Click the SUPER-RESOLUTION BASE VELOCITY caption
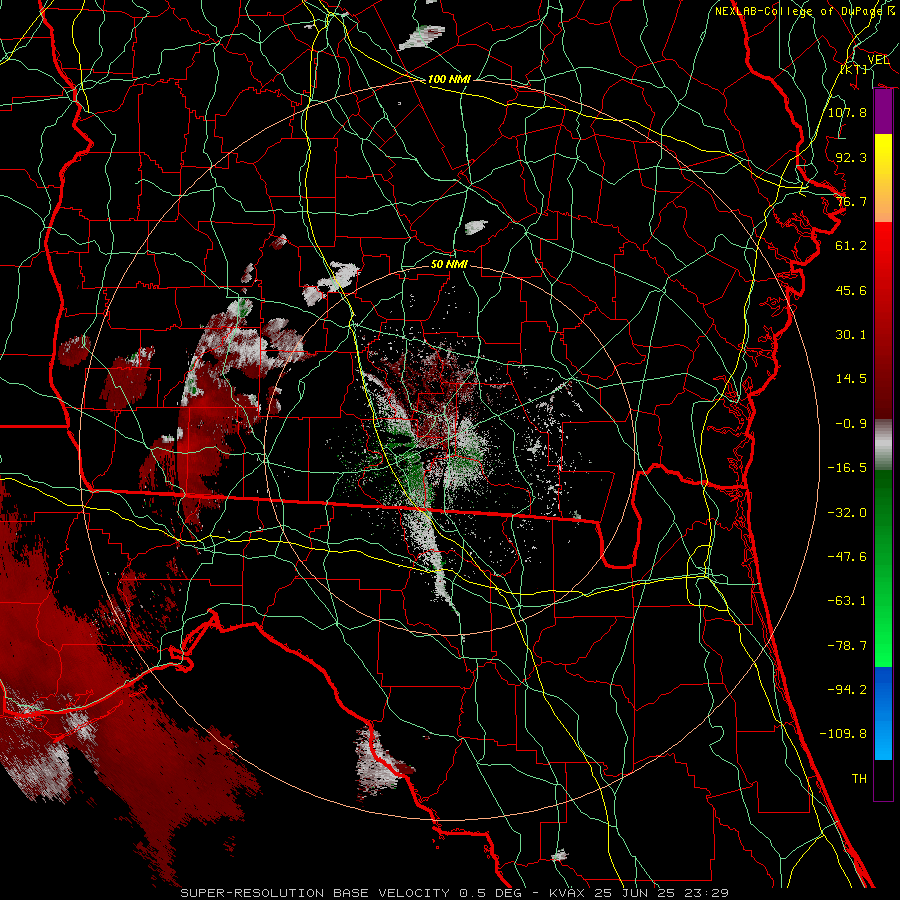900x900 pixels. click(317, 893)
